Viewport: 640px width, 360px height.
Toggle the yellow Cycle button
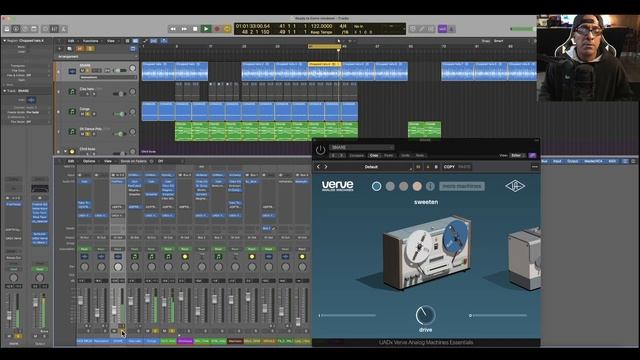pos(227,29)
